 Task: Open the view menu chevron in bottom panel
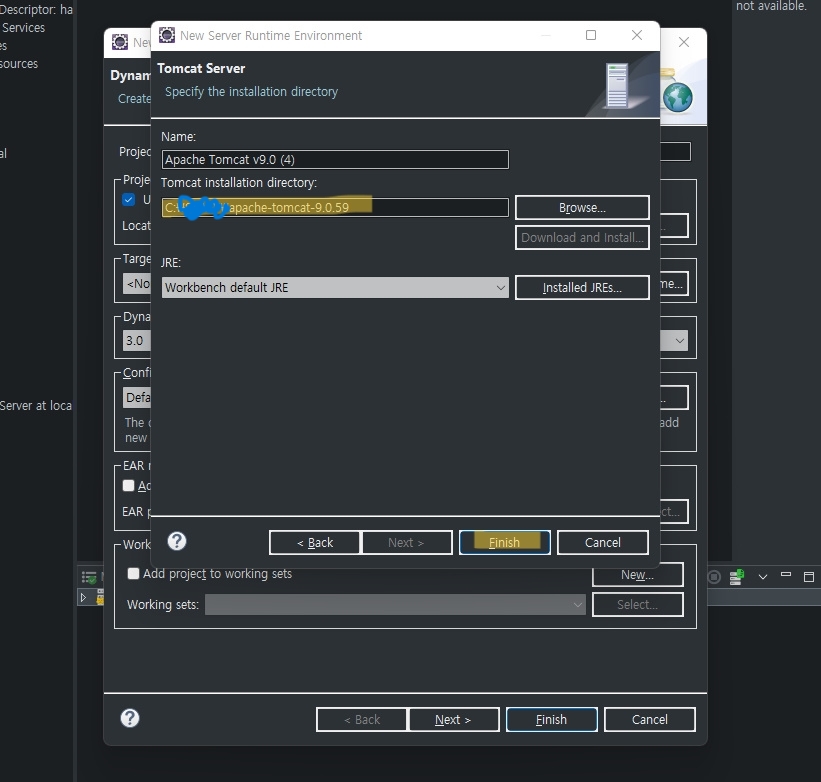click(763, 577)
